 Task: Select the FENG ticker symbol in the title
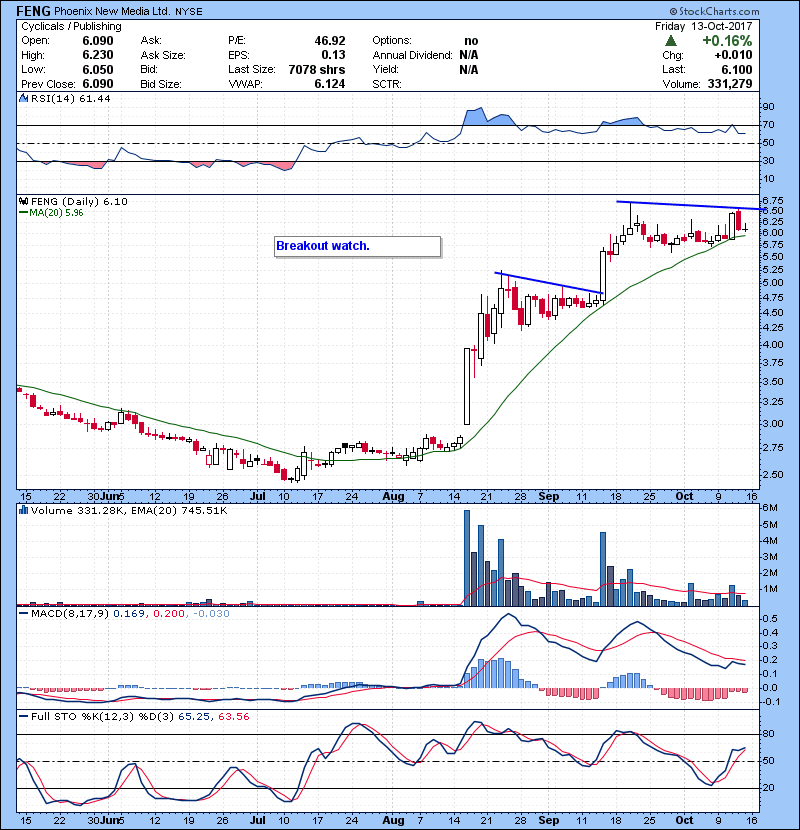(x=34, y=11)
